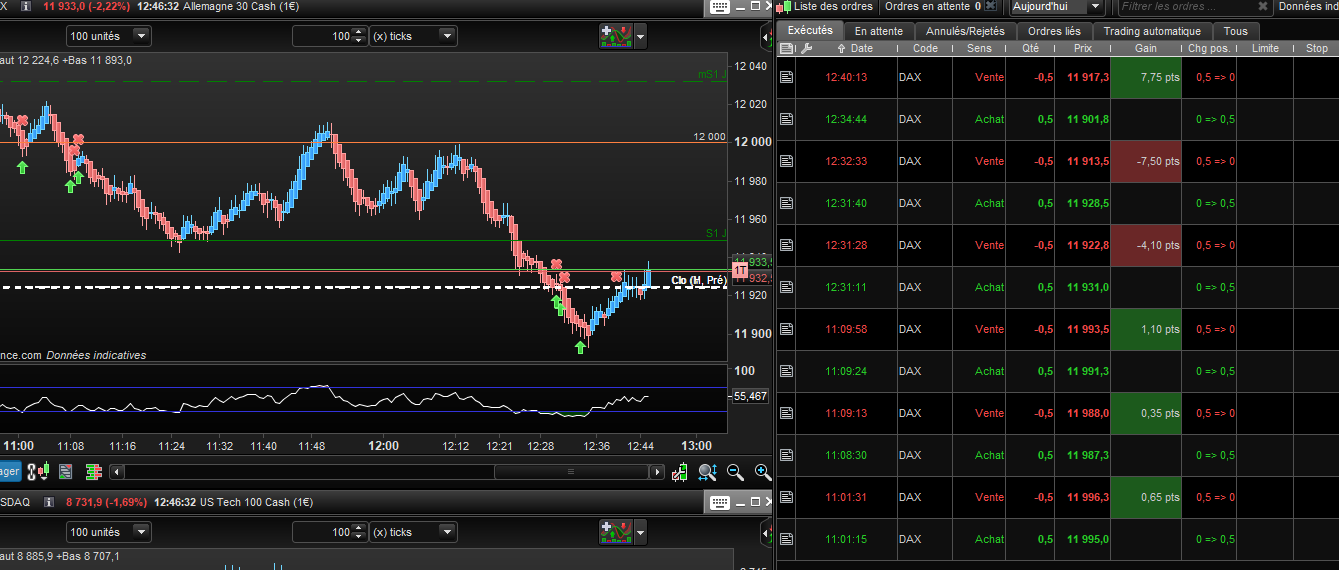Sort orders by the Sens column header
Screen dimensions: 1339x570
[979, 48]
